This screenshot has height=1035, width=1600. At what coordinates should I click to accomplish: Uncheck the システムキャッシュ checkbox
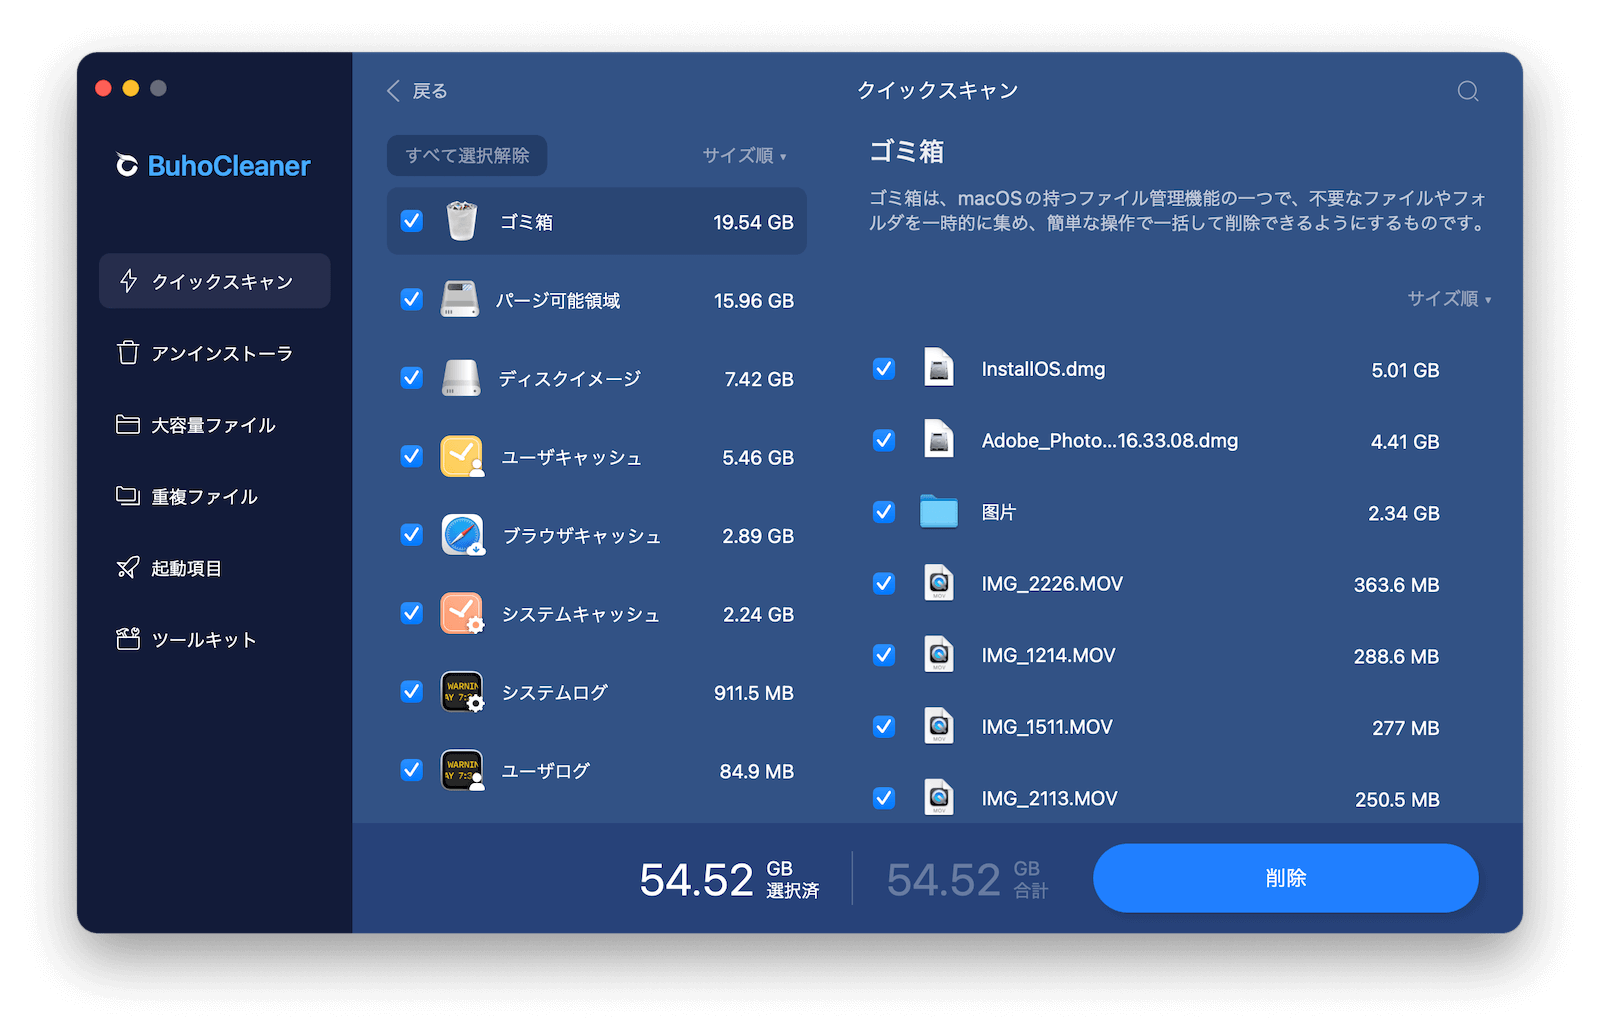tap(412, 612)
